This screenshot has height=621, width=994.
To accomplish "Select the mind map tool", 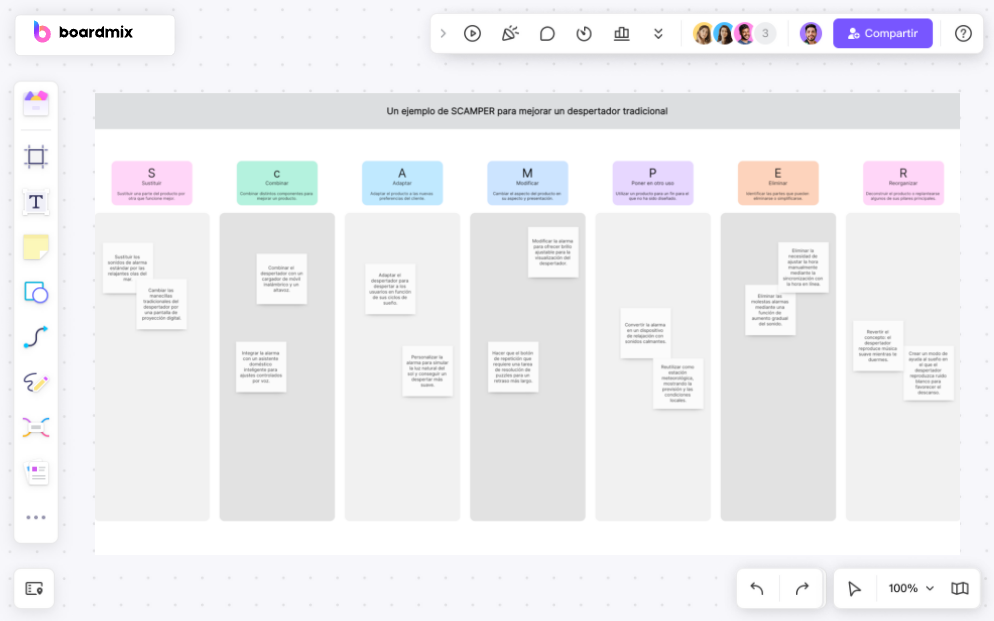I will pyautogui.click(x=36, y=428).
